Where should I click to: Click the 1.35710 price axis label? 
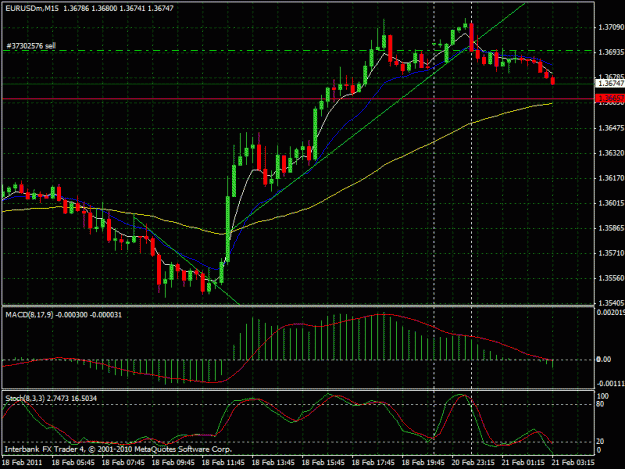[x=611, y=253]
